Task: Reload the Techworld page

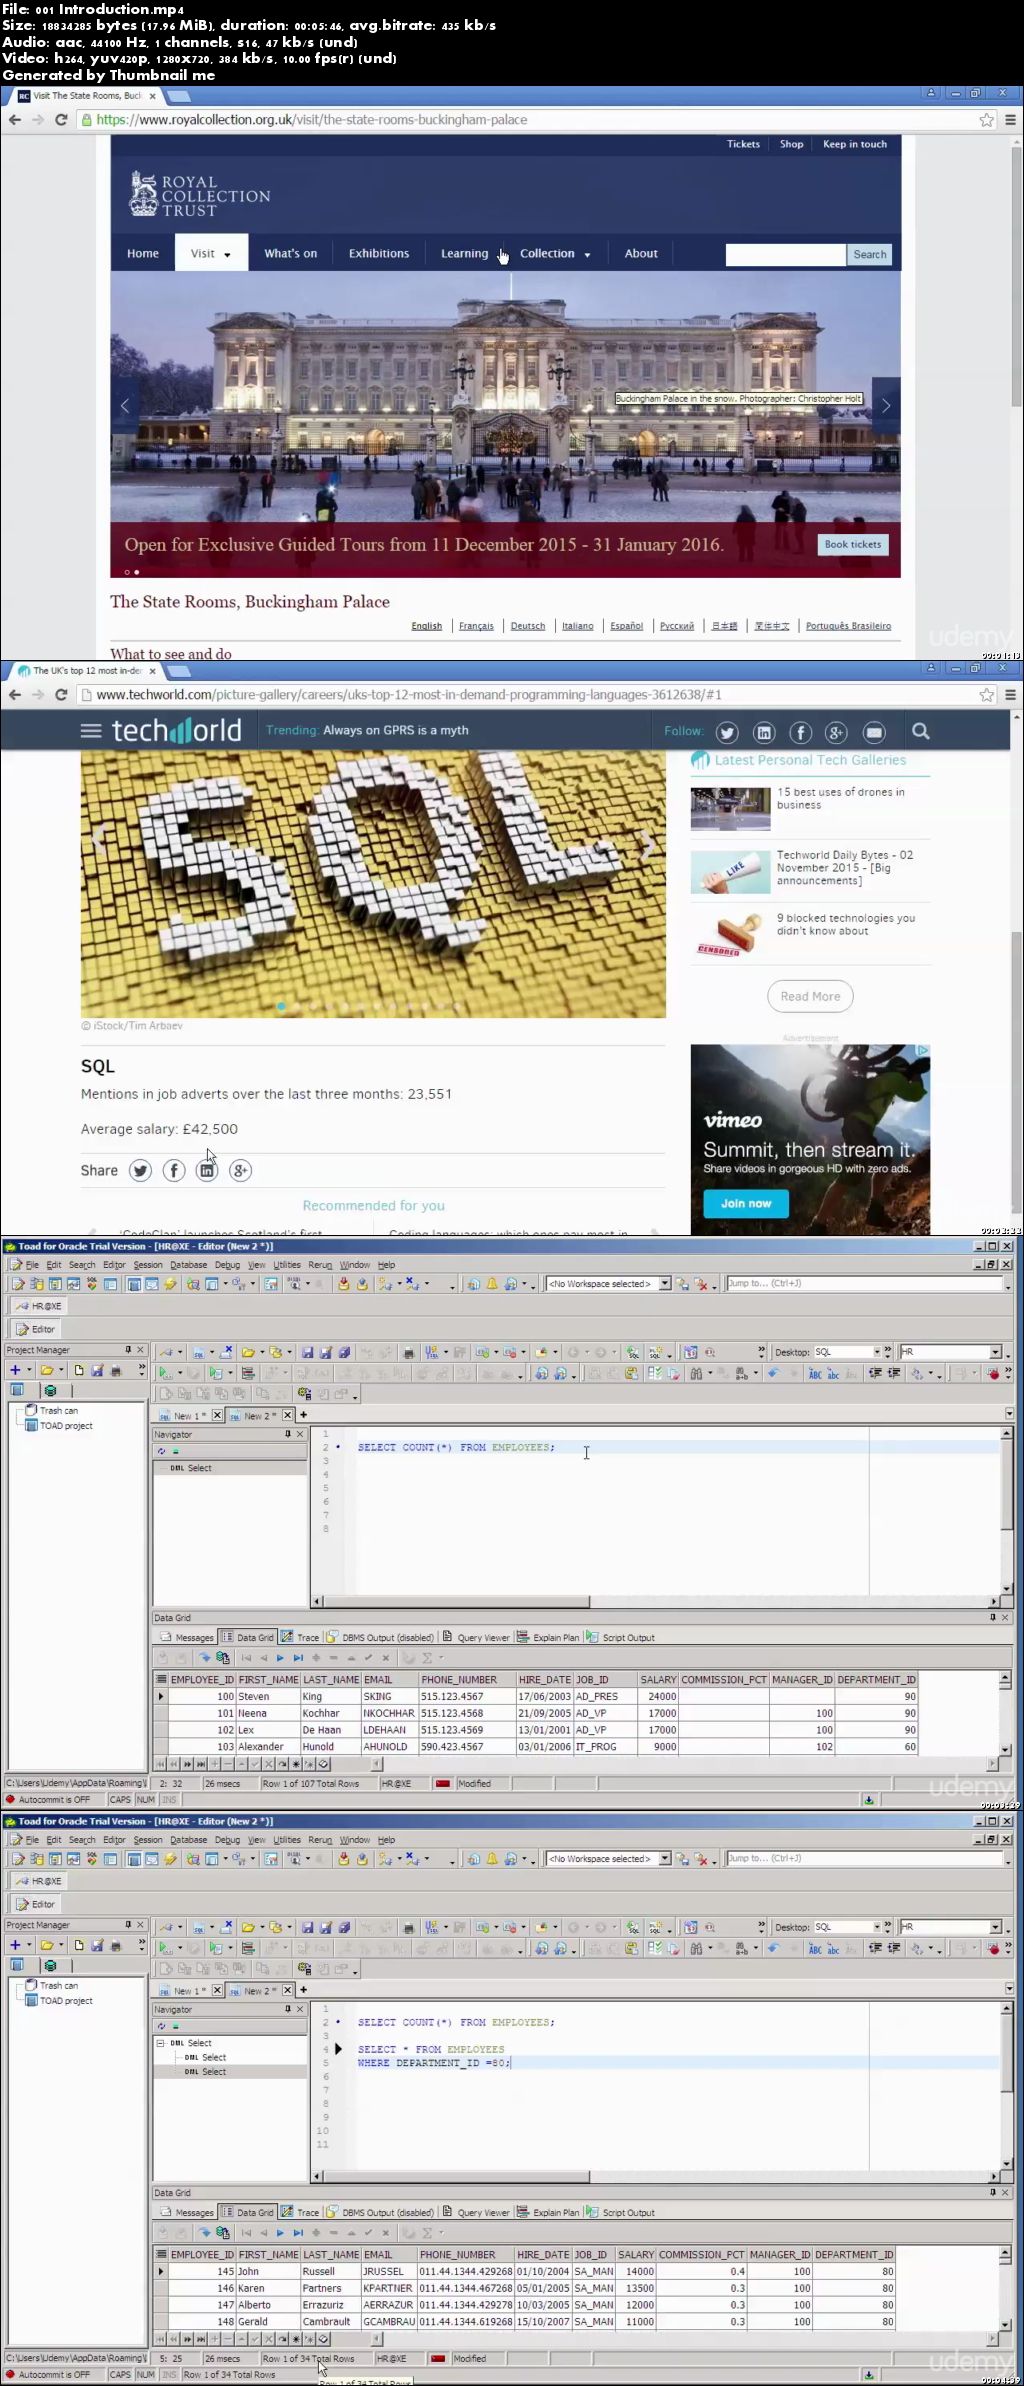Action: [61, 695]
